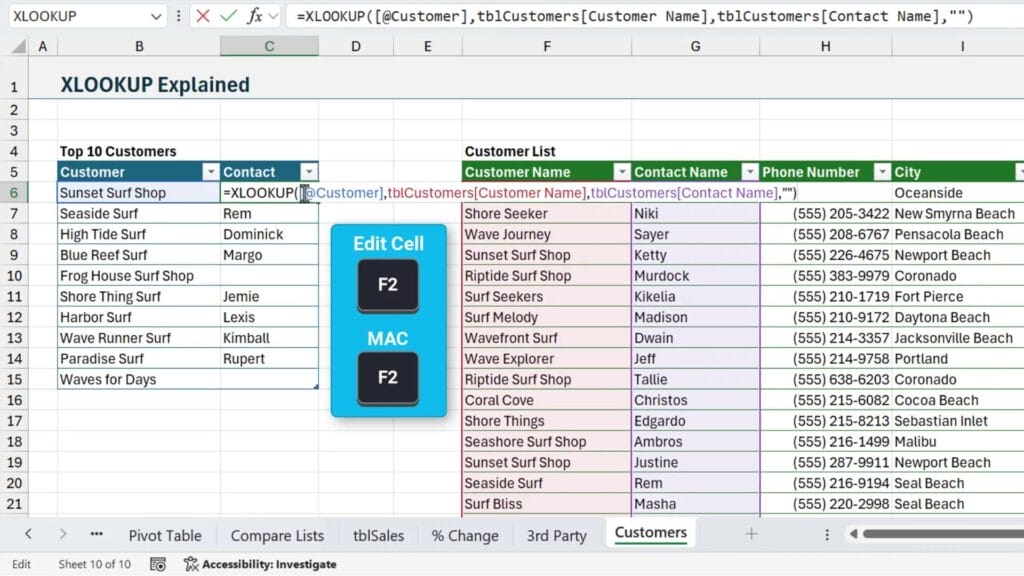This screenshot has height=576, width=1024.
Task: Click the horizontal scrollbar left arrow
Action: click(x=854, y=534)
